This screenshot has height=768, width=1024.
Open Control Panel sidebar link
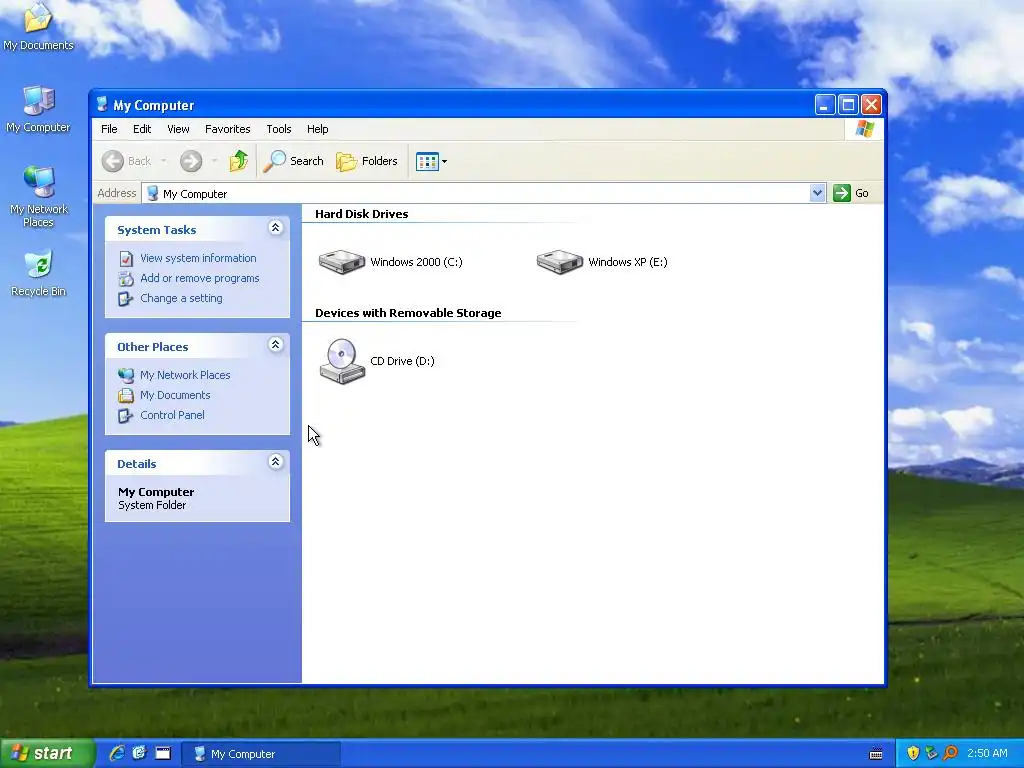172,415
